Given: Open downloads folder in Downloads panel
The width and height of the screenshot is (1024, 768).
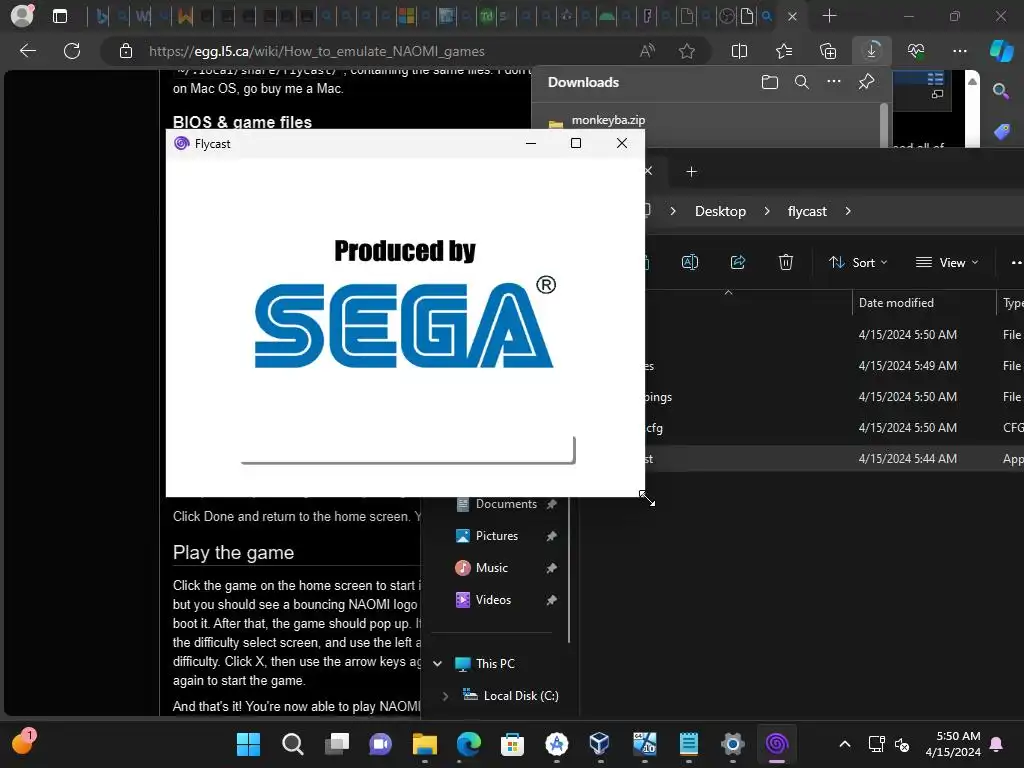Looking at the screenshot, I should pyautogui.click(x=769, y=82).
